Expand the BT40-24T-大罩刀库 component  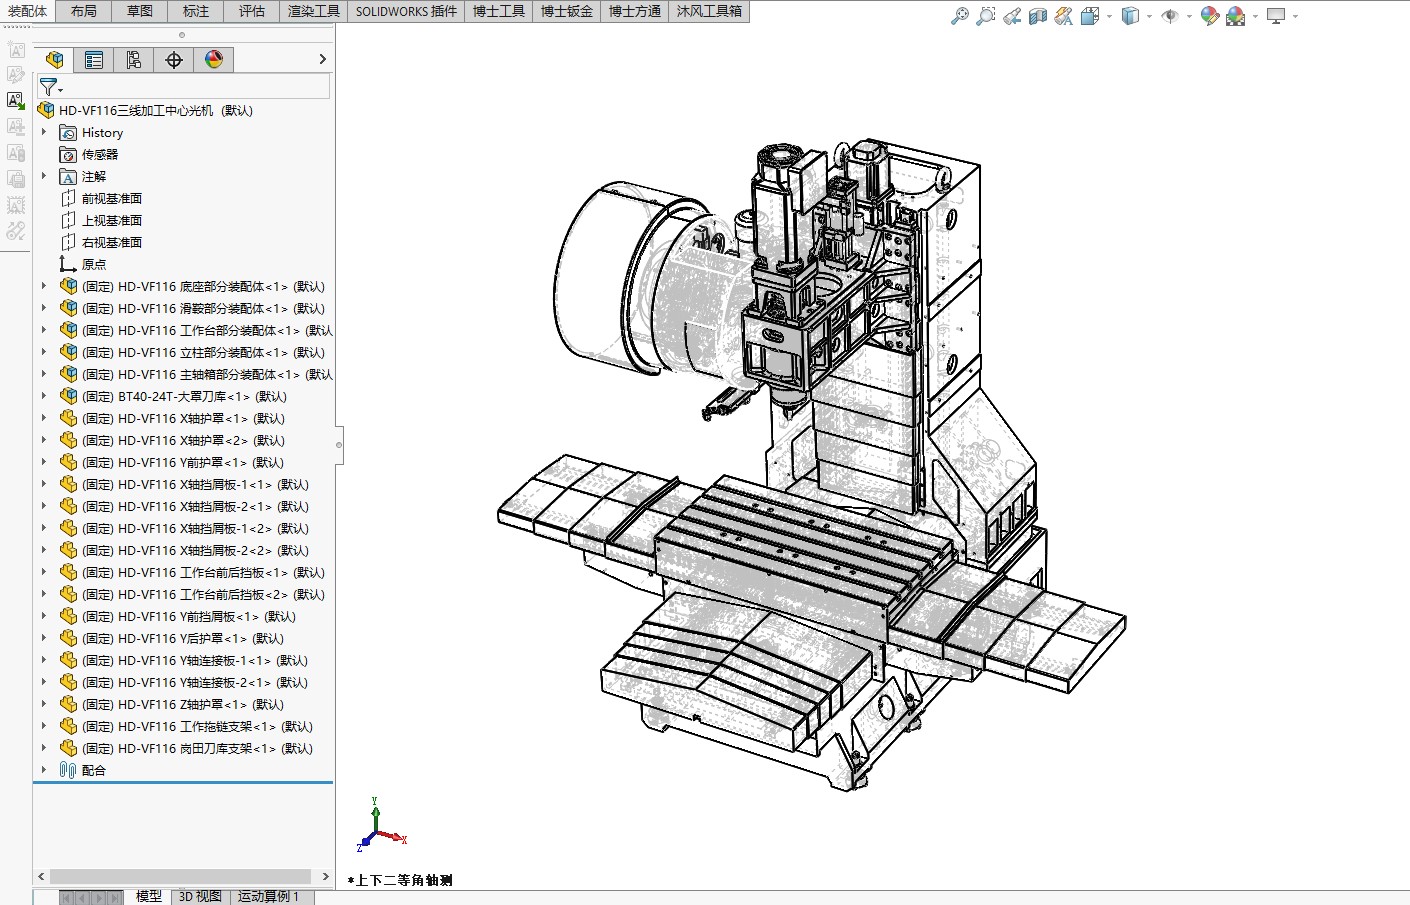pyautogui.click(x=43, y=396)
